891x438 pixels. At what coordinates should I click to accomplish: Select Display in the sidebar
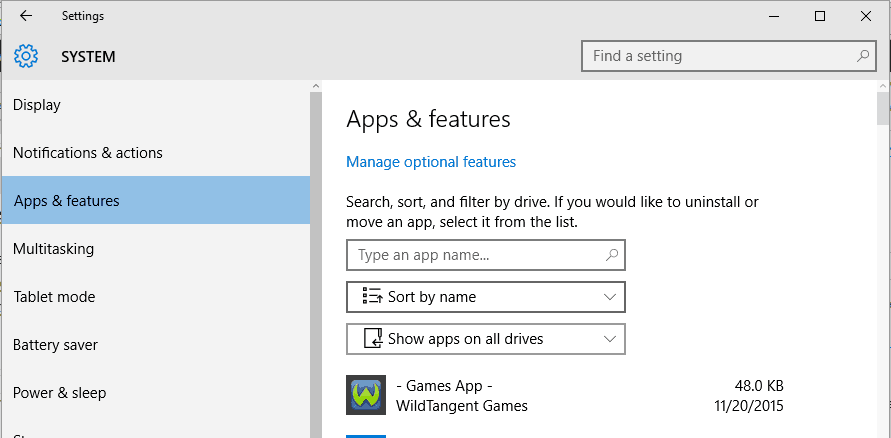click(x=156, y=105)
